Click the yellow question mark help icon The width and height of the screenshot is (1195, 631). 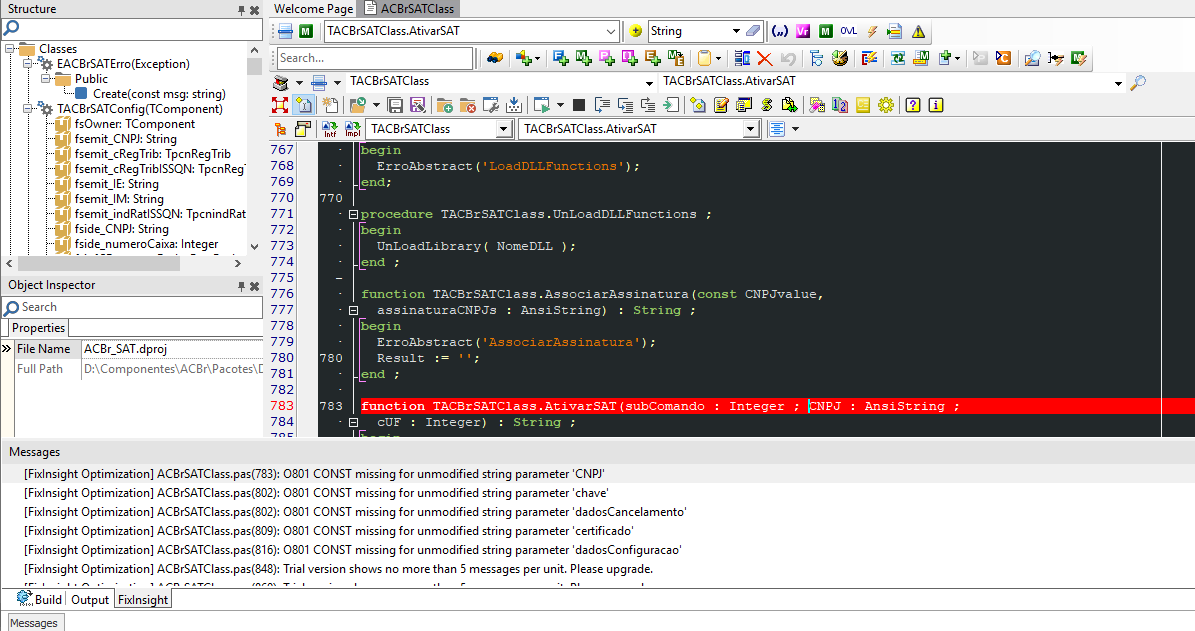[913, 105]
